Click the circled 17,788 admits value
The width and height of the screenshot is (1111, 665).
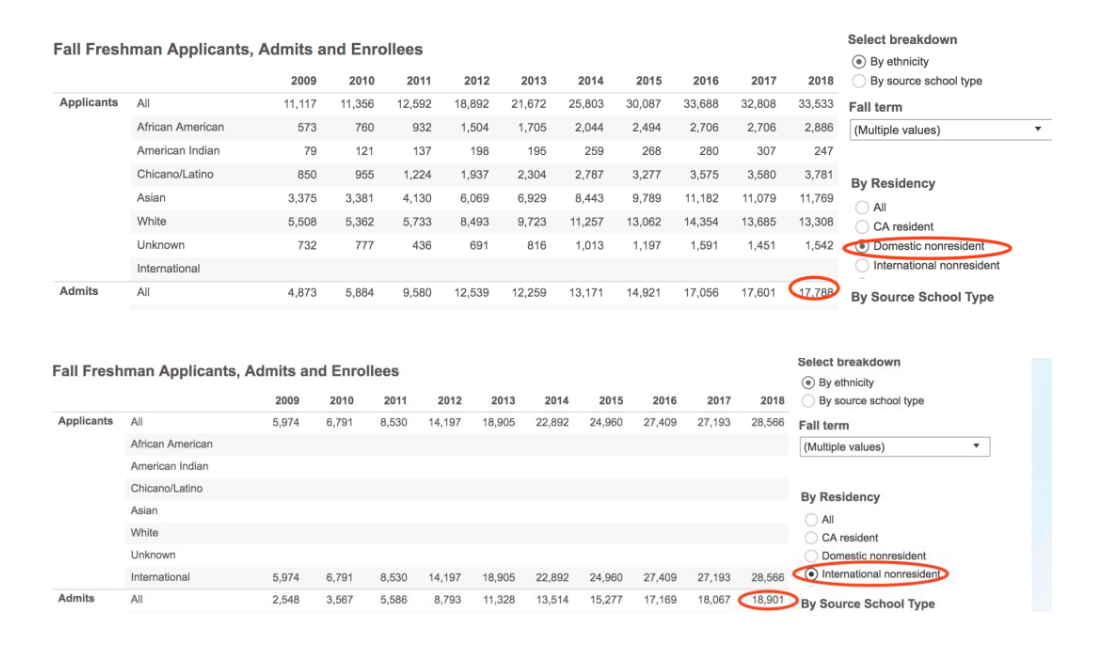tap(812, 292)
